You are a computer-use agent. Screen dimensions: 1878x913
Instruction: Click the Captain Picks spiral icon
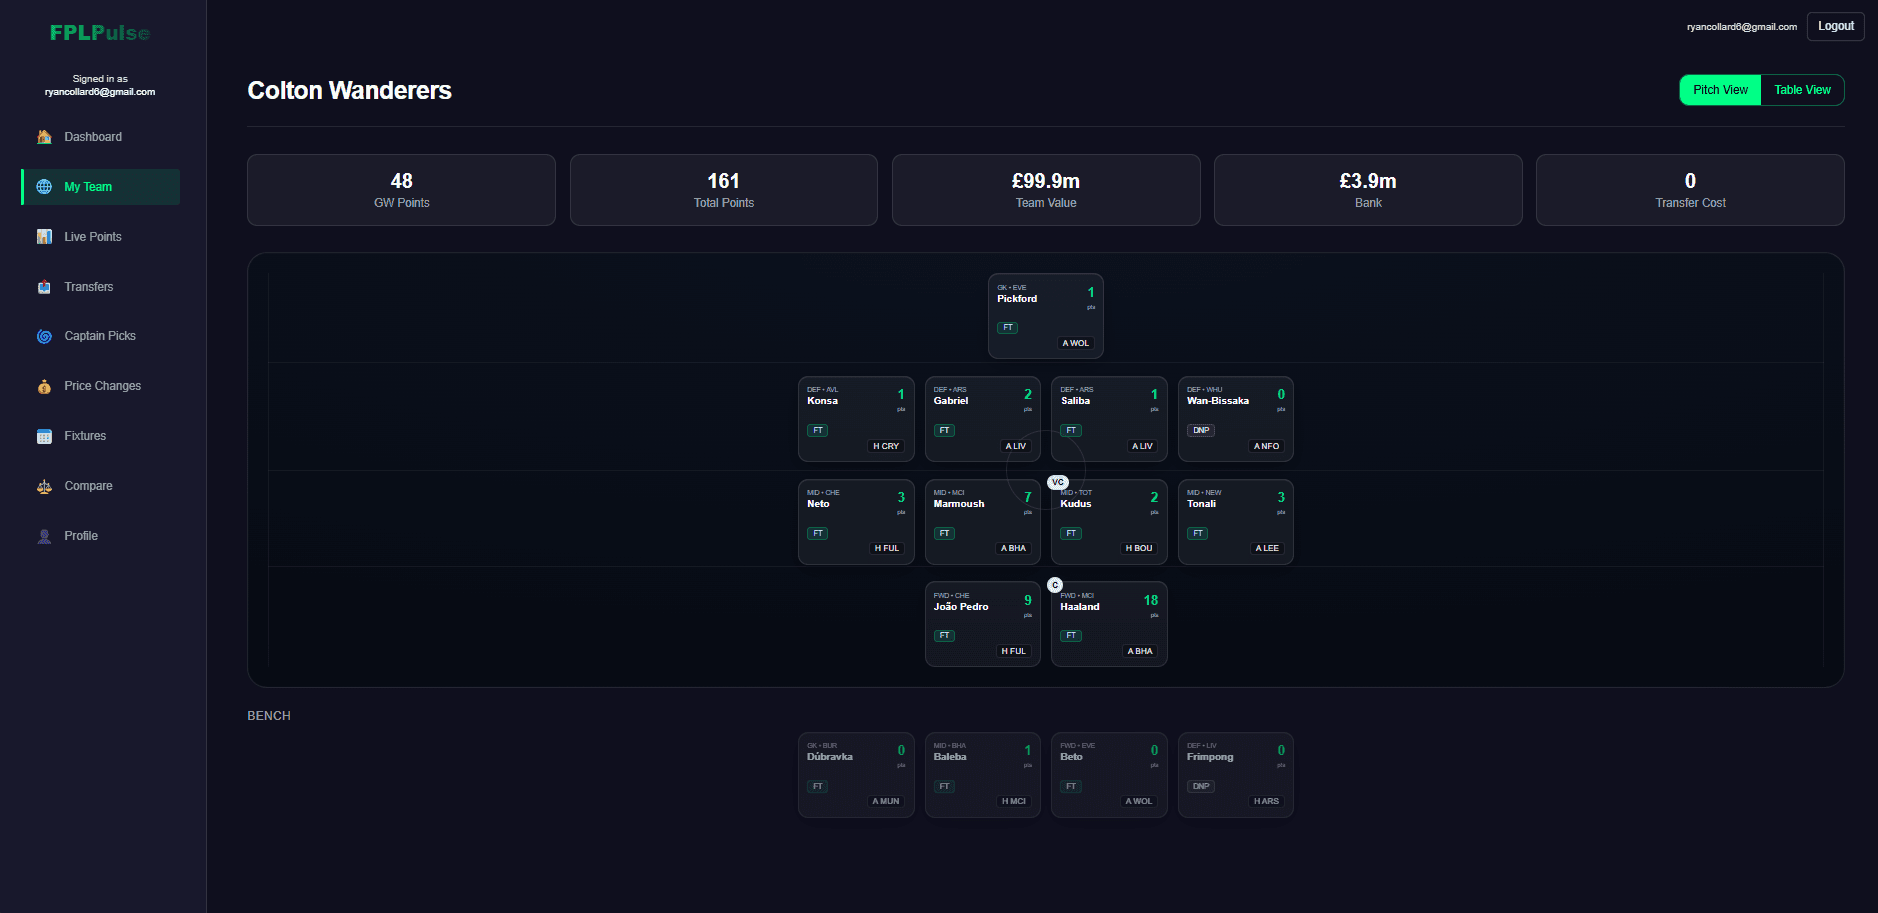pos(44,336)
